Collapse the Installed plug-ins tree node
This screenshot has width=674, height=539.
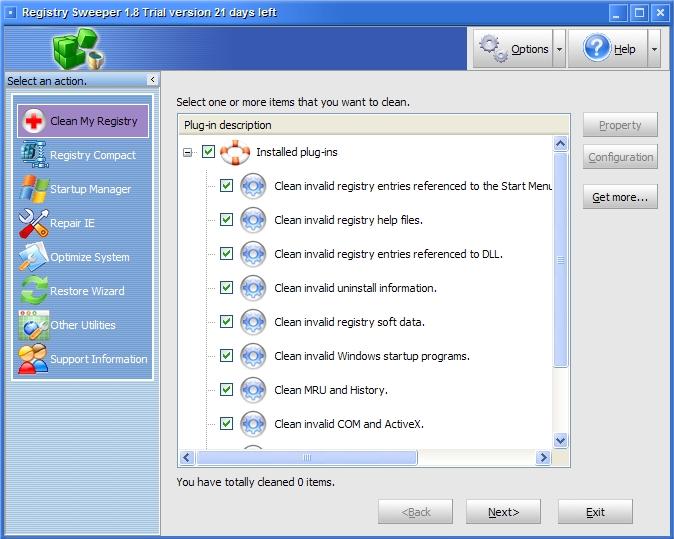(x=187, y=152)
